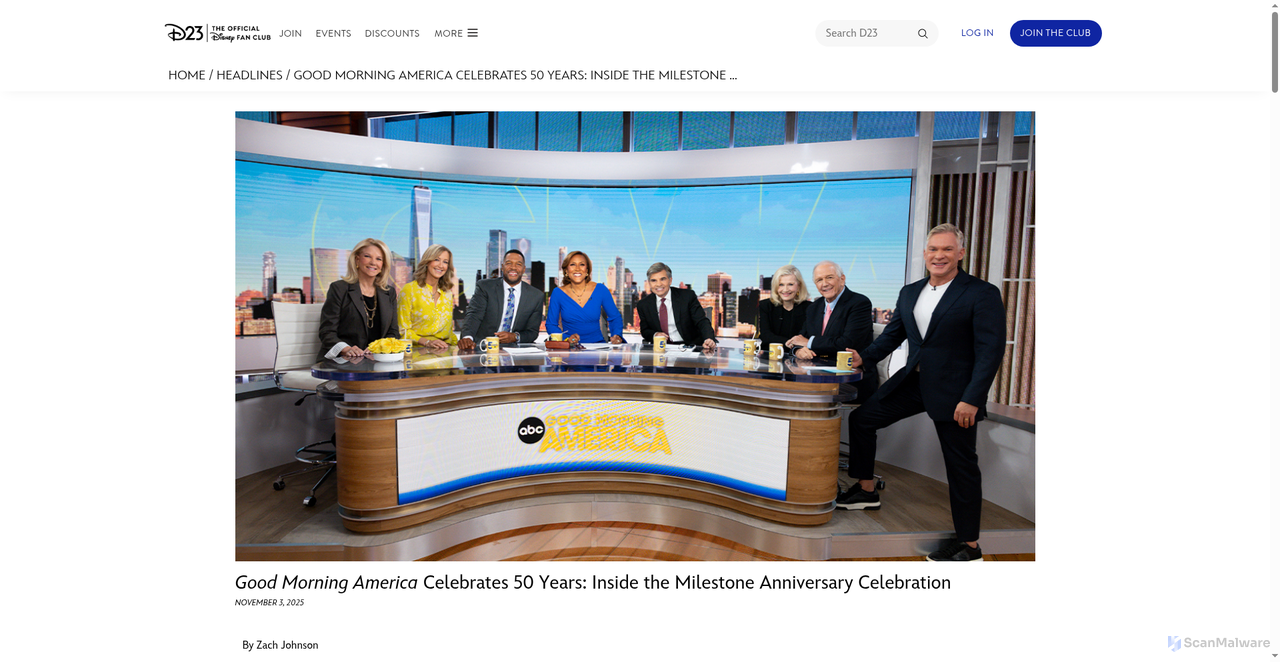Go to DISCOUNTS in the navigation bar
This screenshot has width=1280, height=662.
[392, 33]
